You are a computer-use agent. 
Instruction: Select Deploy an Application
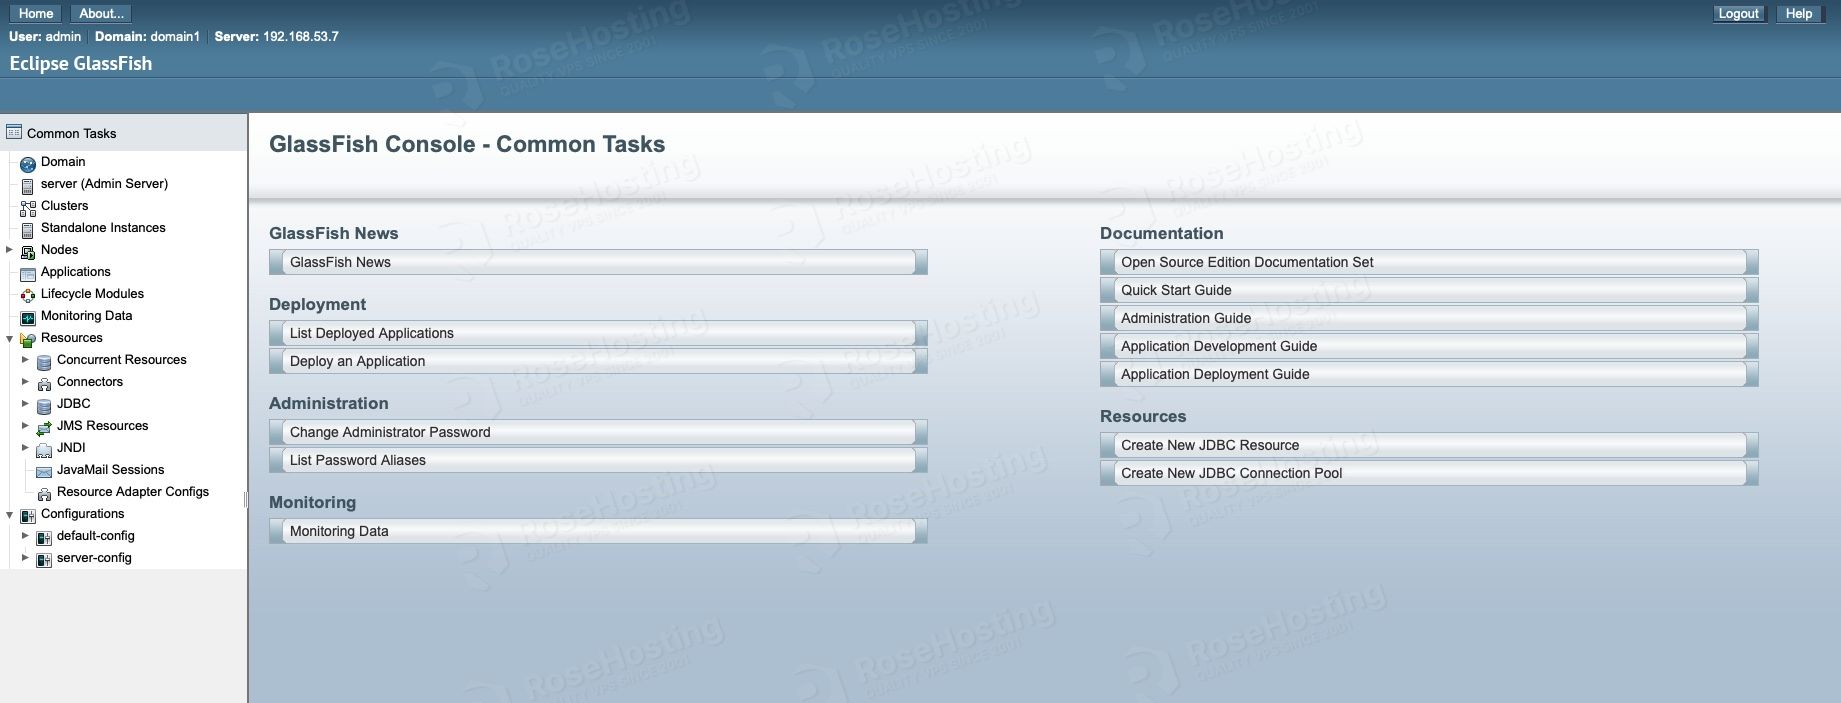(x=598, y=361)
